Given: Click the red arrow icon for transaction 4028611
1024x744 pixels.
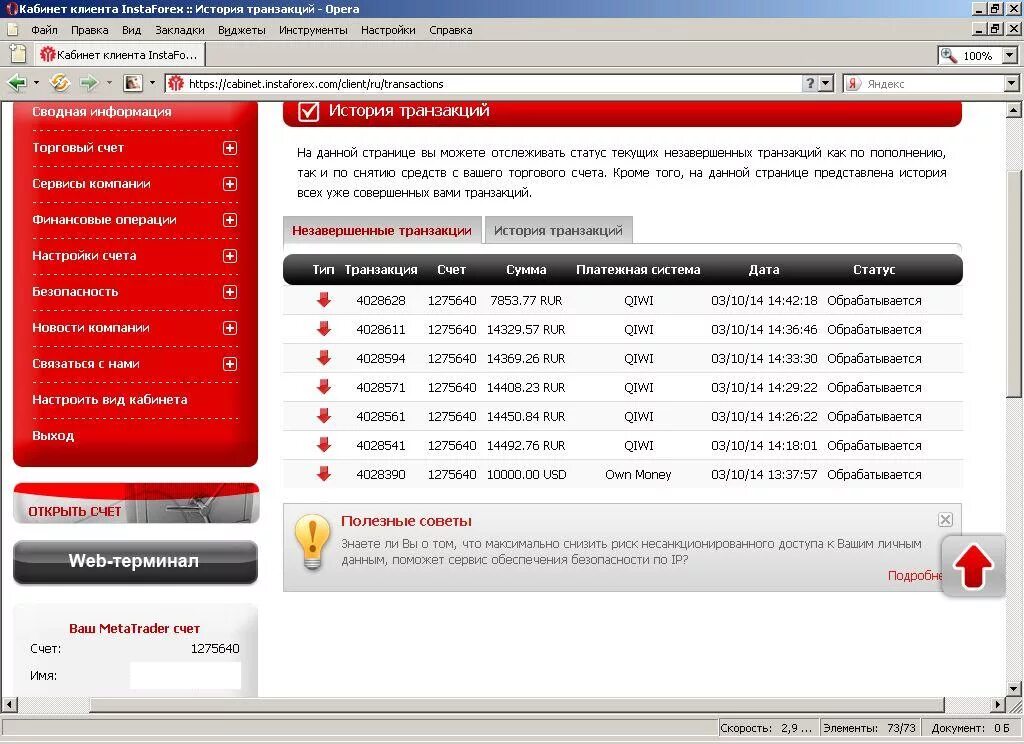Looking at the screenshot, I should 323,329.
